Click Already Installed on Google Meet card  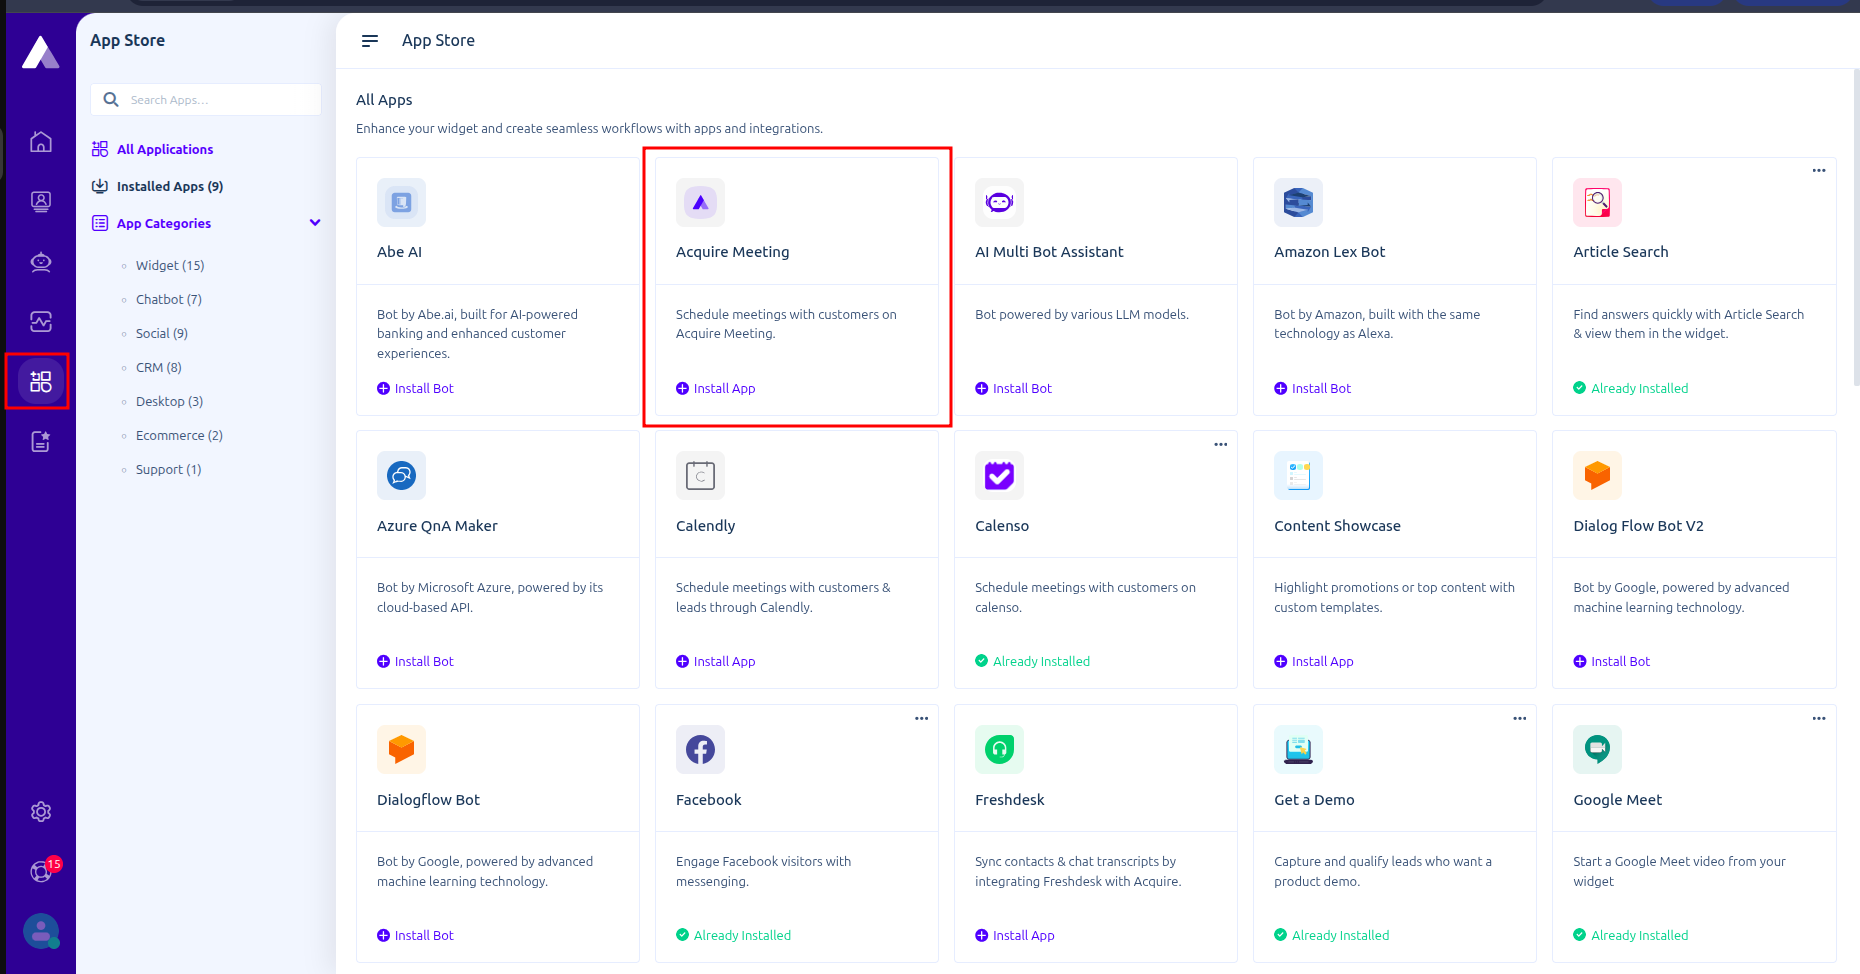(x=1631, y=936)
